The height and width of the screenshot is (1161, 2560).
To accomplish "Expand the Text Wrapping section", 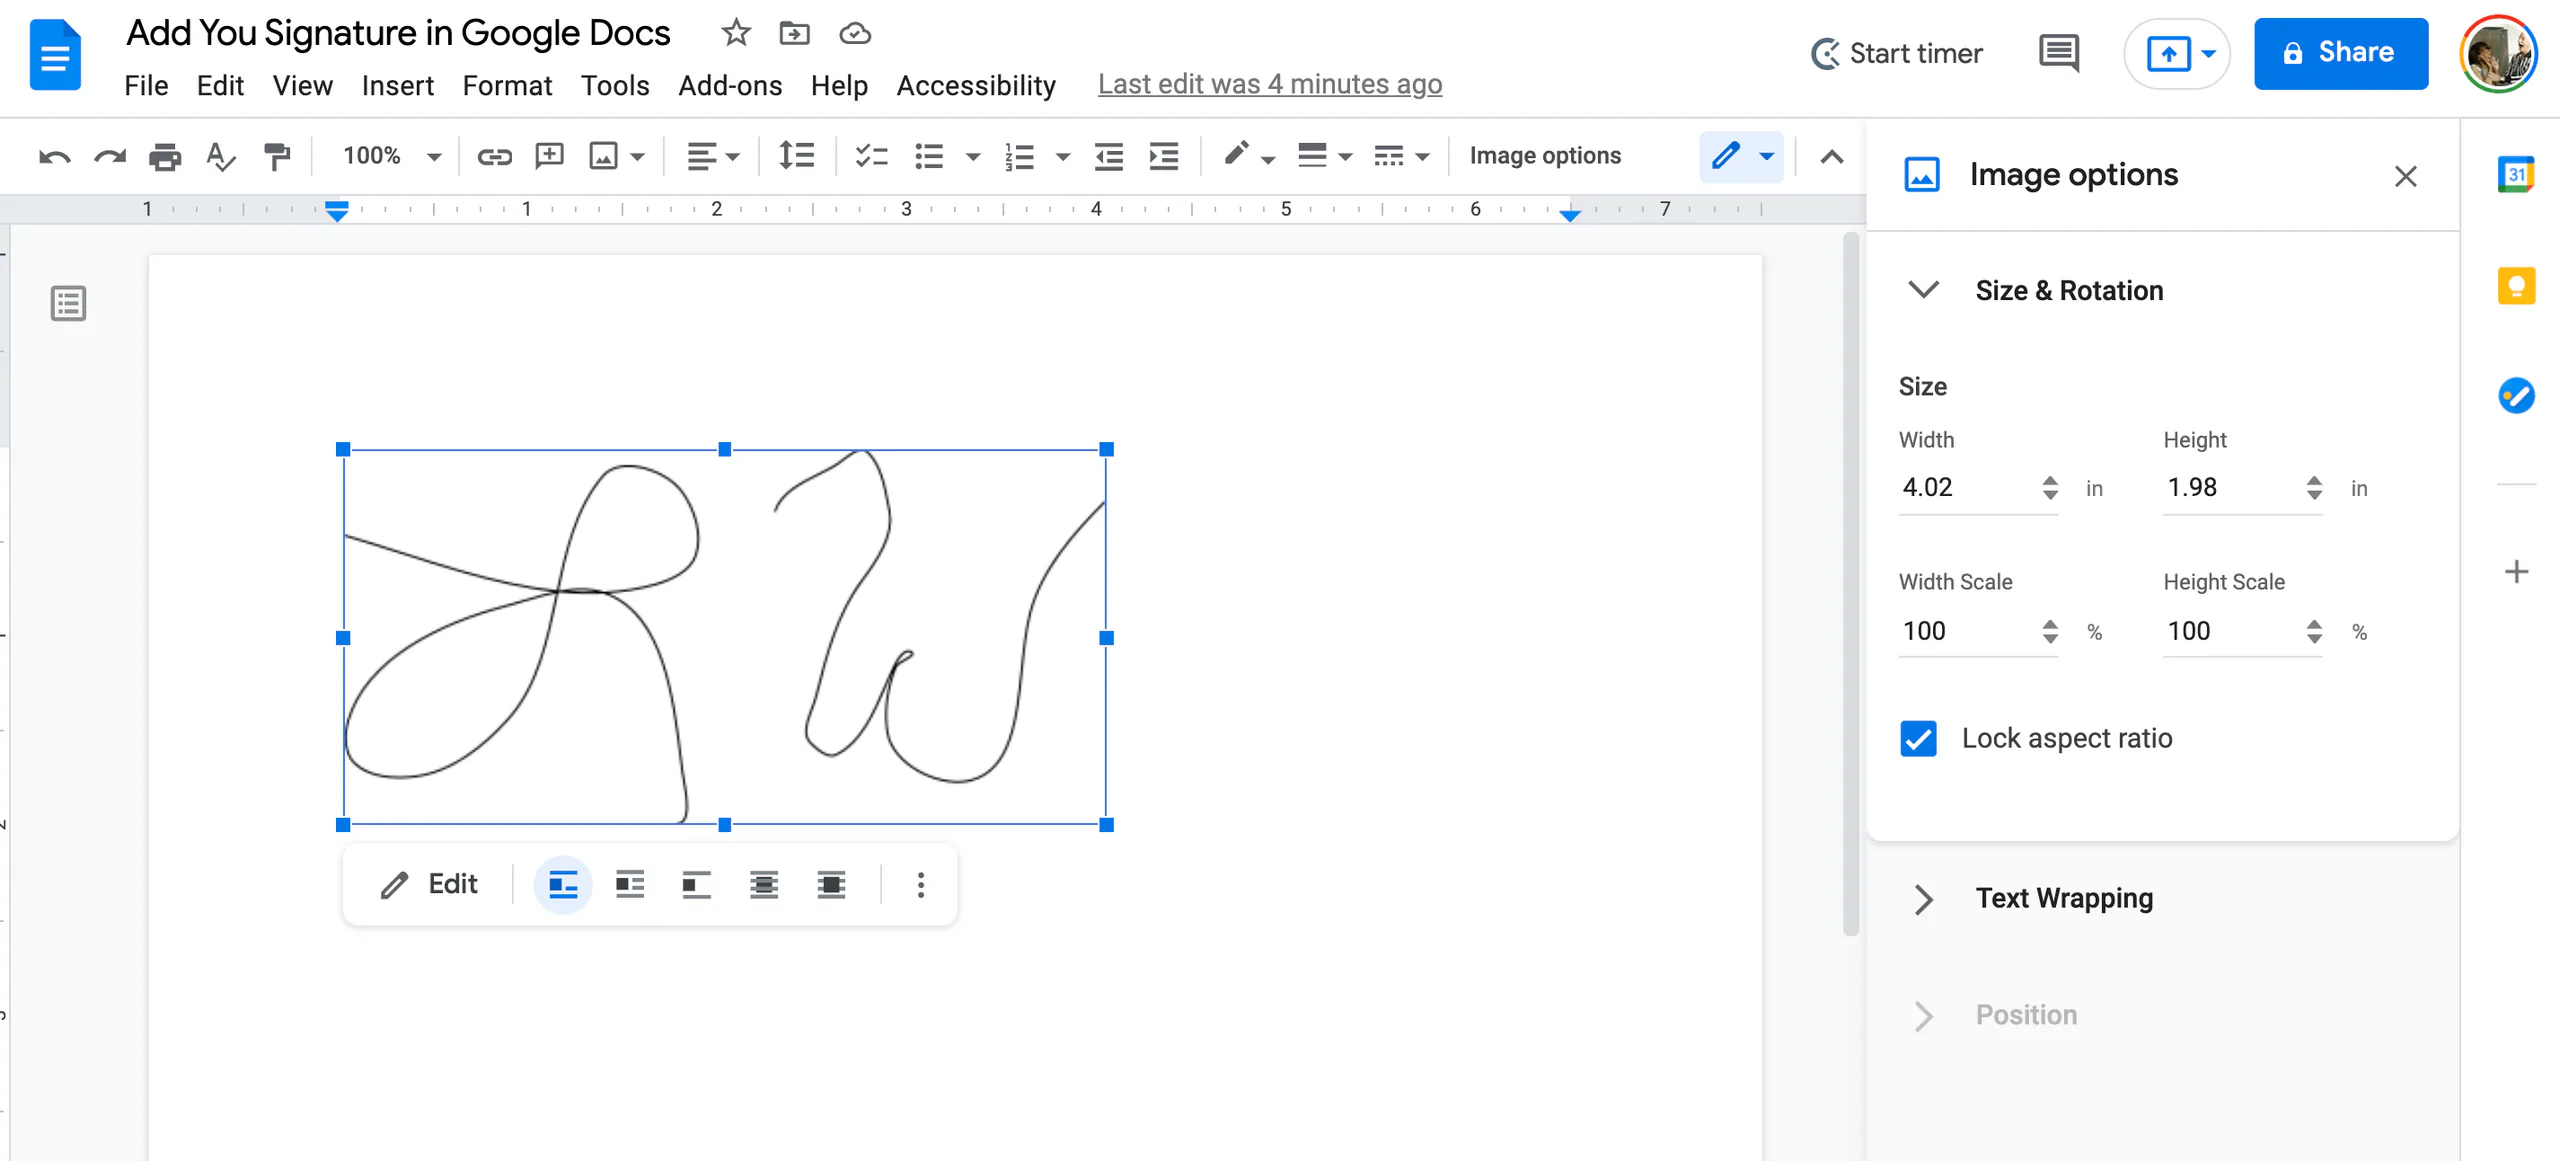I will point(1923,899).
